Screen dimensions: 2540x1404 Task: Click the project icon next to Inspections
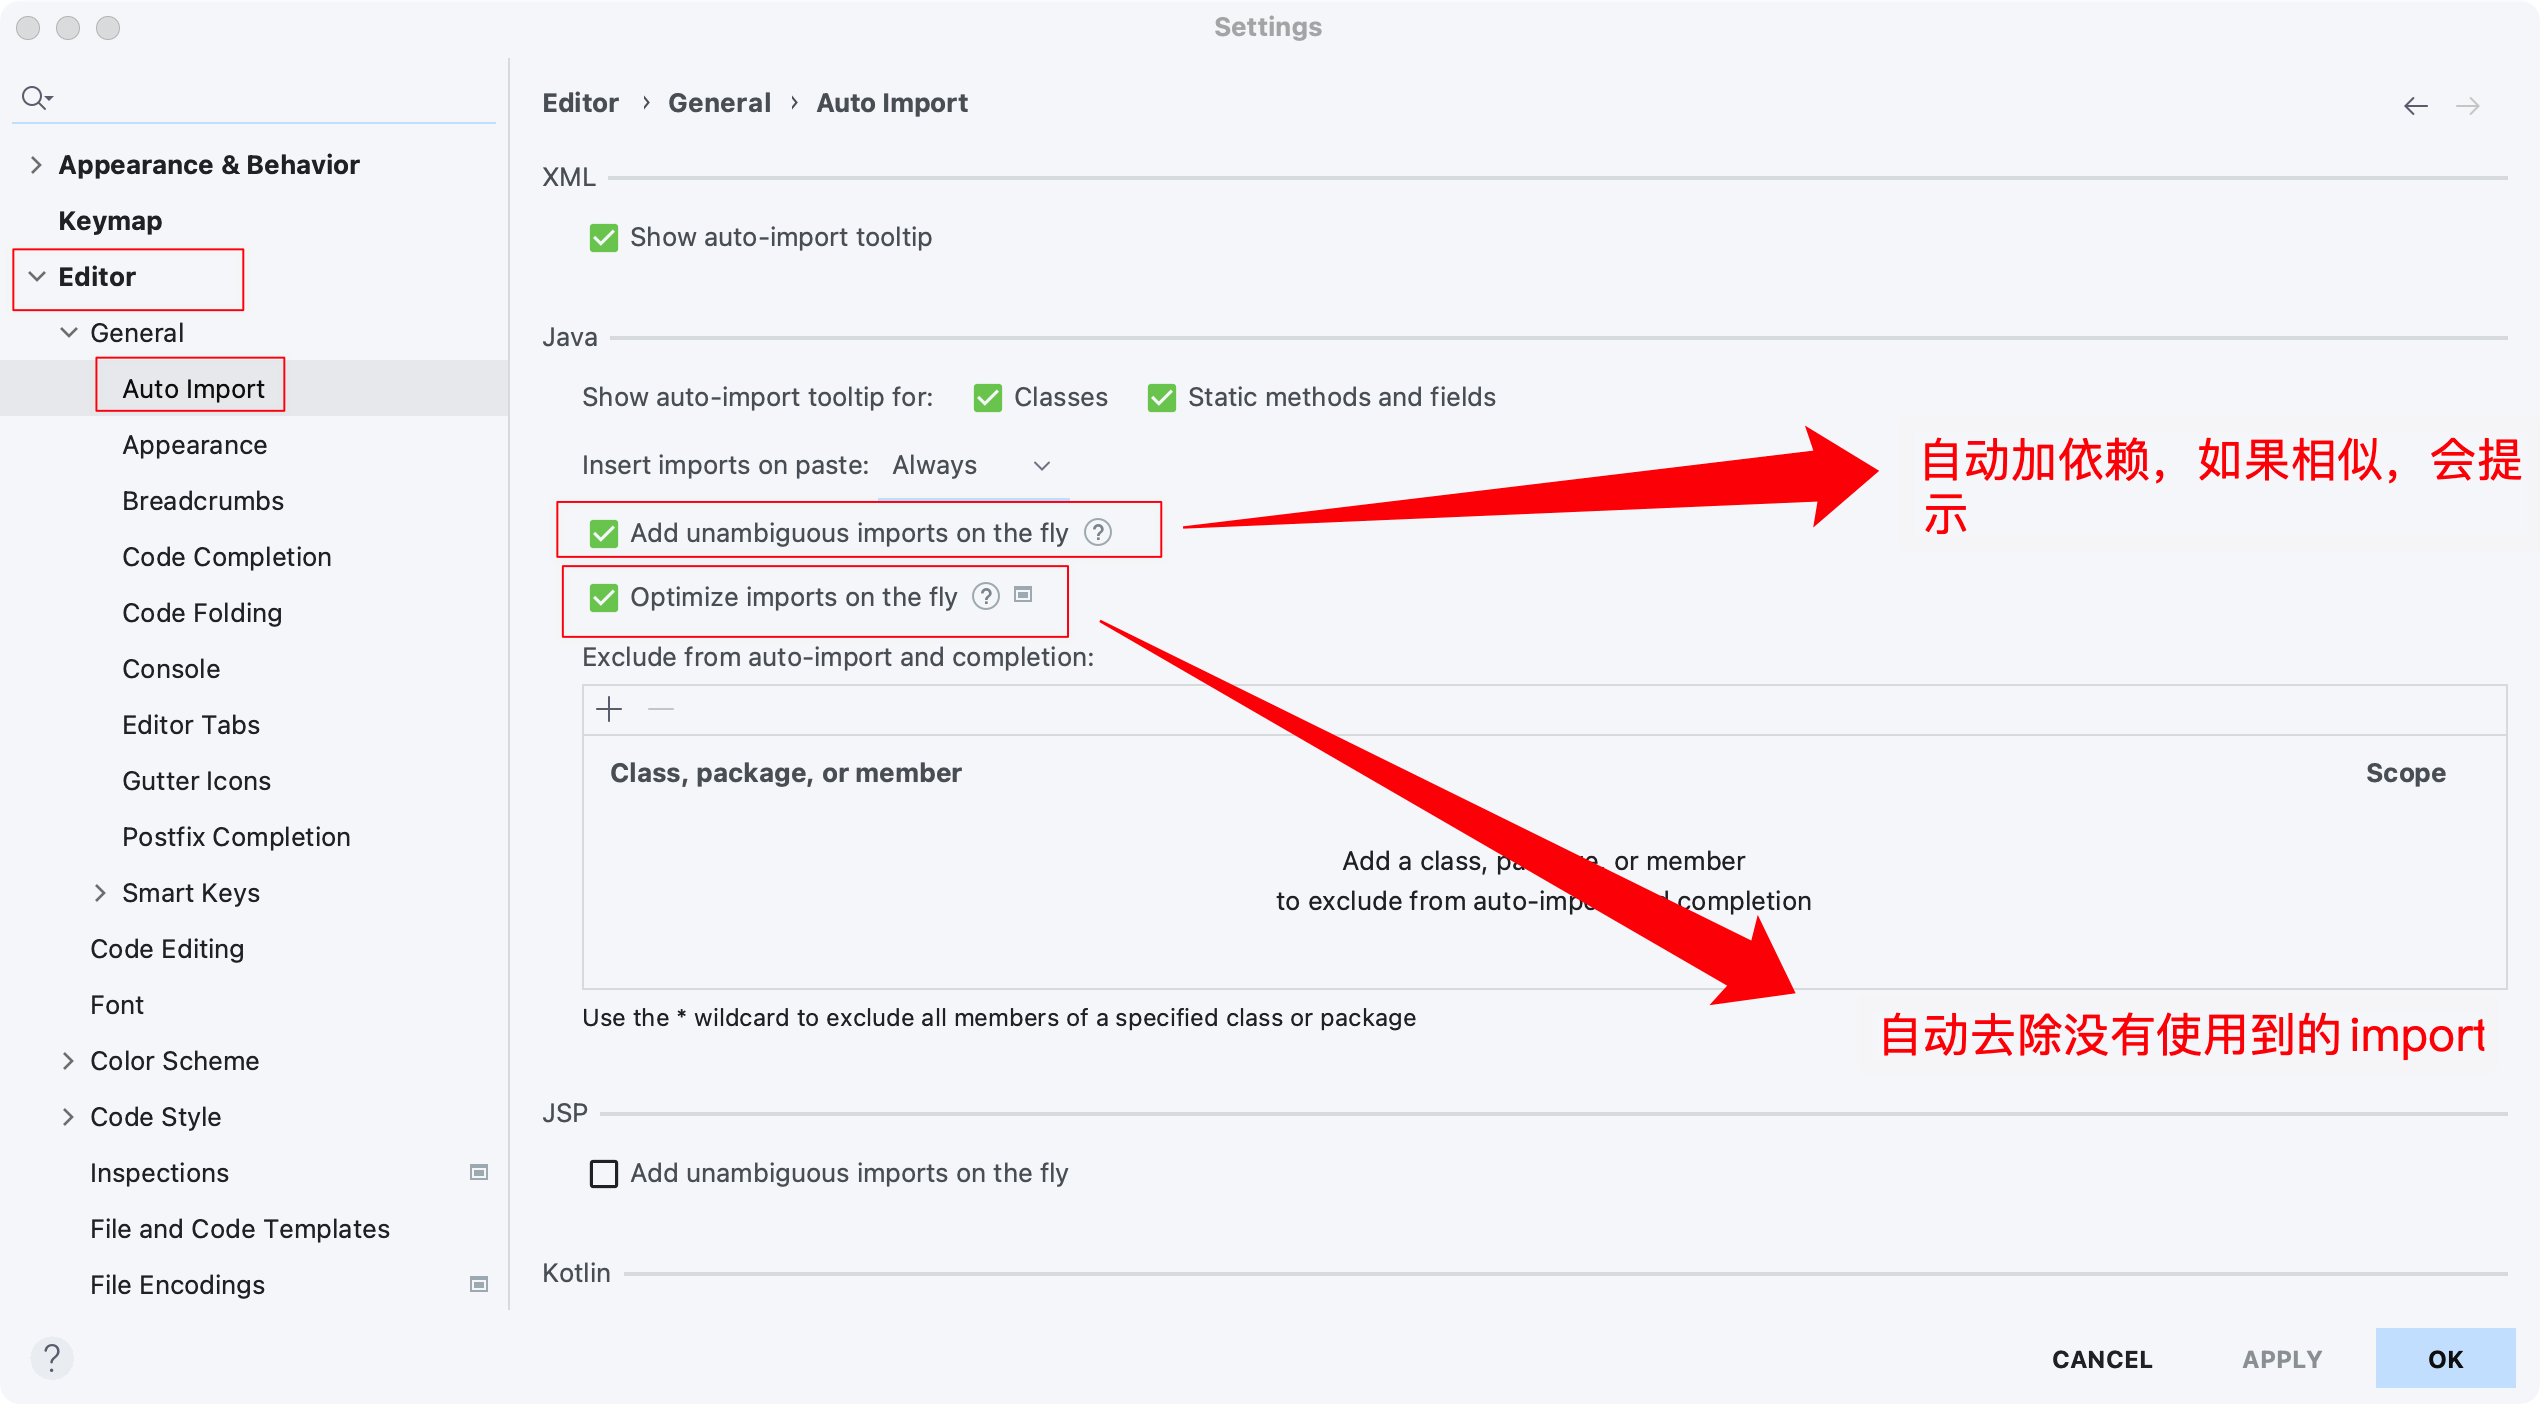click(479, 1172)
